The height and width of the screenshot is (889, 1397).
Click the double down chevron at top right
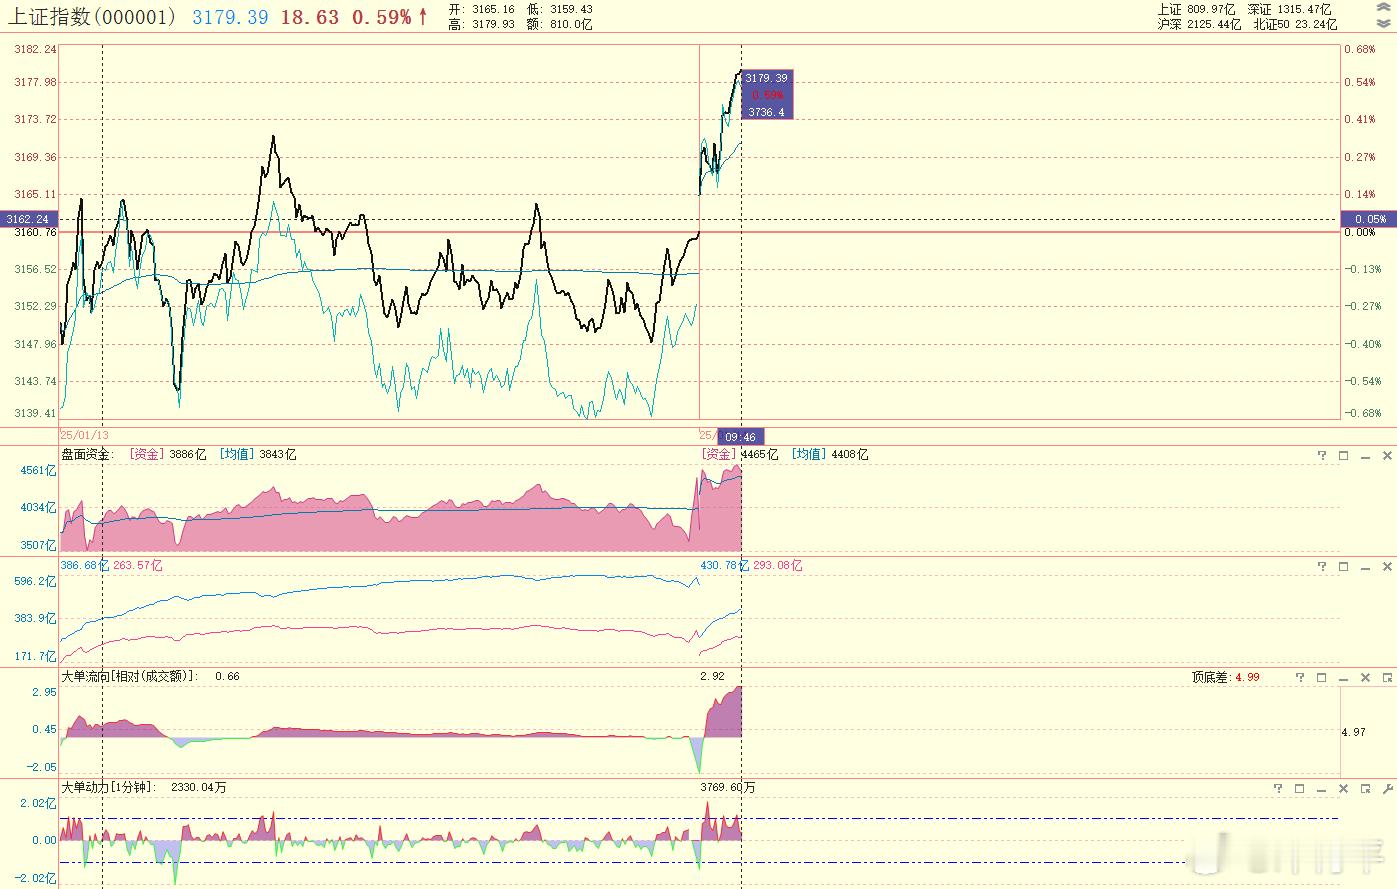click(1384, 23)
